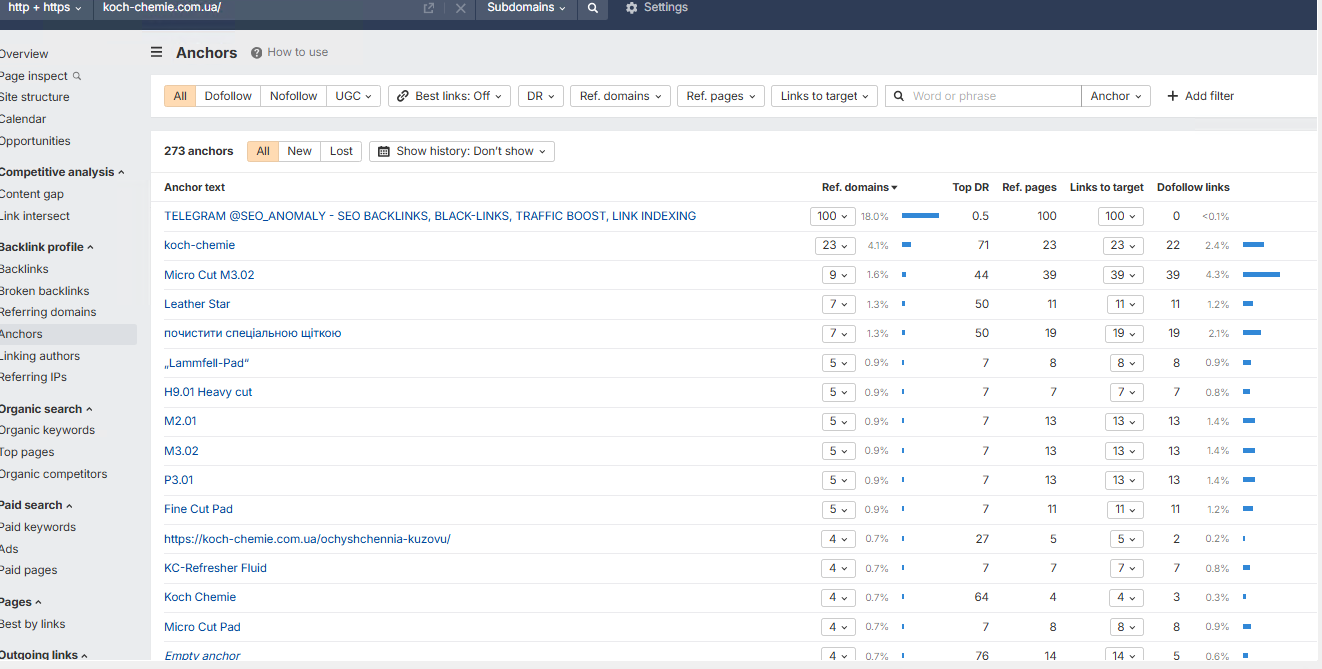Open Referring domains in the sidebar
The image size is (1322, 669).
(48, 312)
